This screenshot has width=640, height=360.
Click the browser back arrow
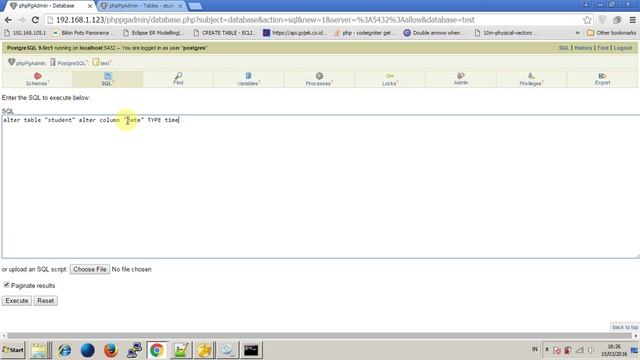click(8, 20)
